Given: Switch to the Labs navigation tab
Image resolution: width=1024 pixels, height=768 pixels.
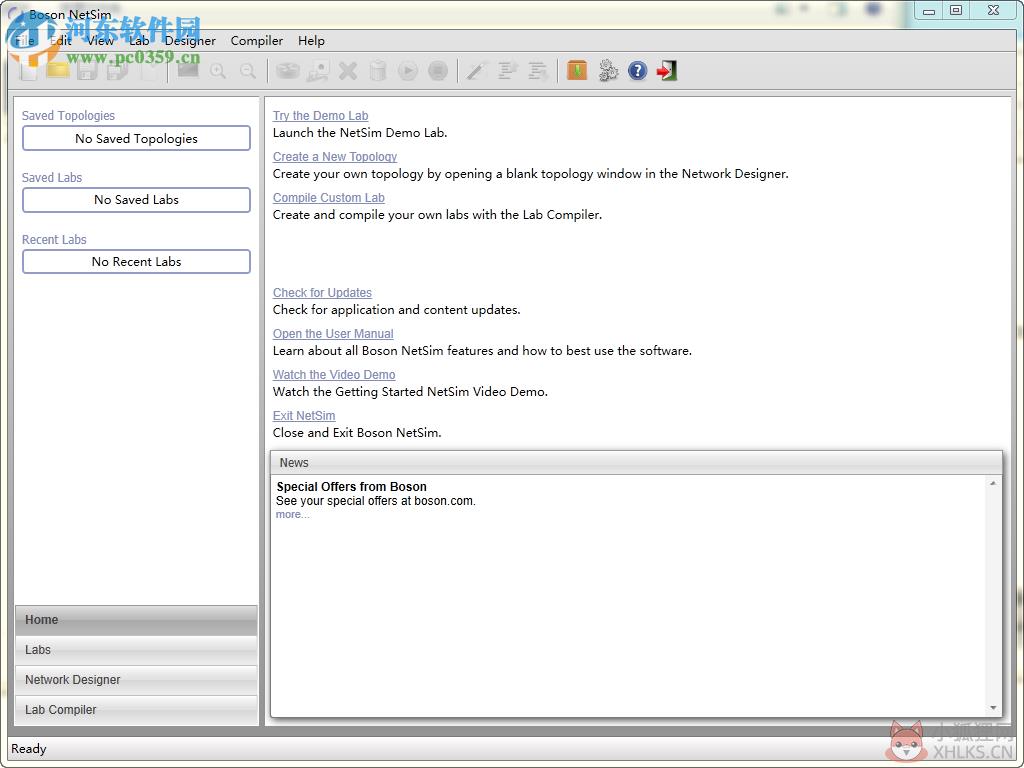Looking at the screenshot, I should pos(136,650).
